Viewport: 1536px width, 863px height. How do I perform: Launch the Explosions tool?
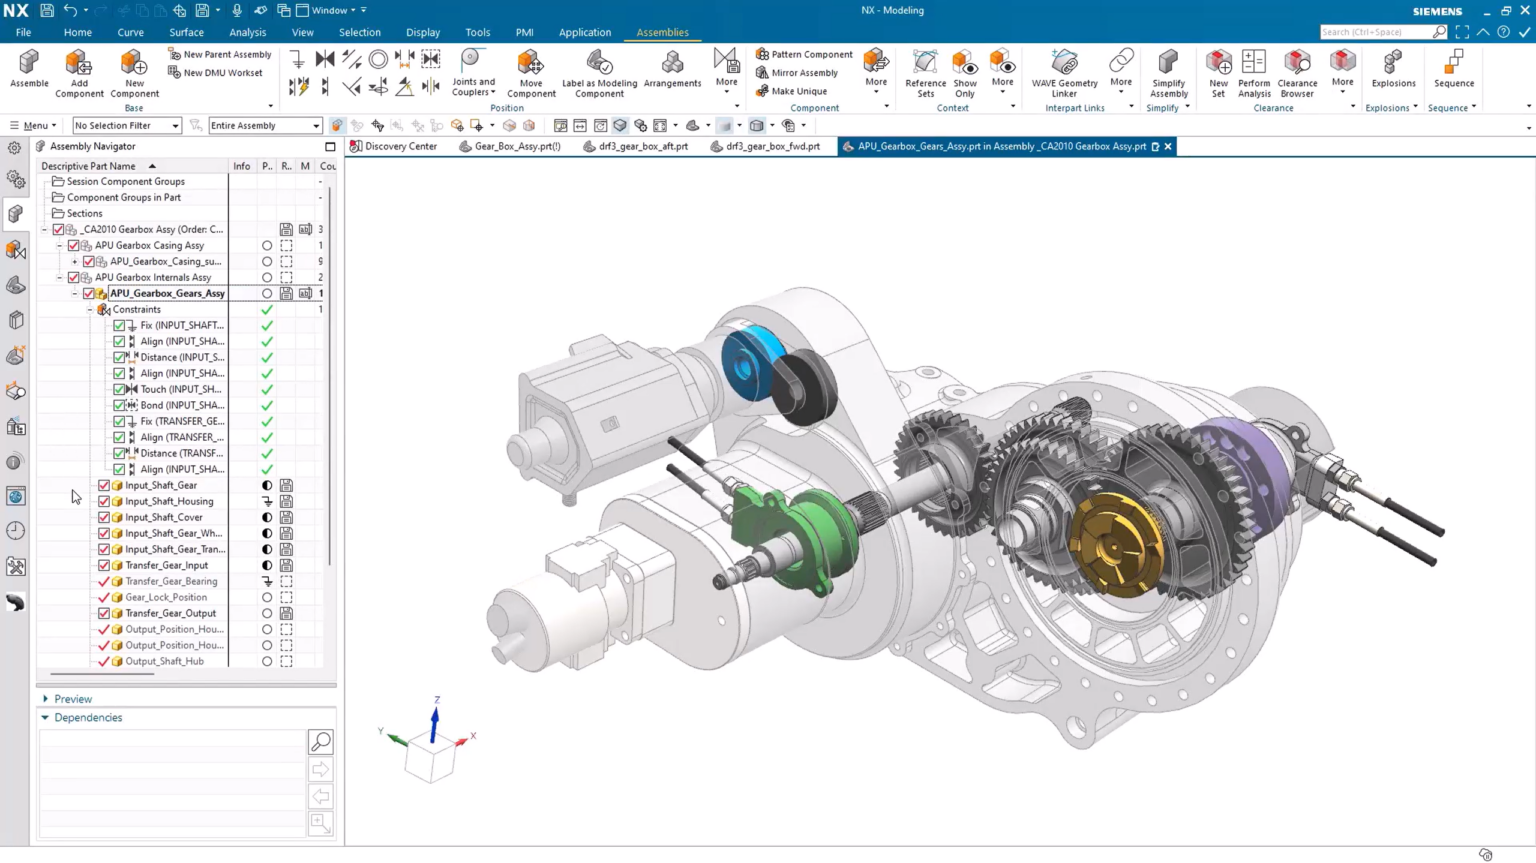click(1392, 70)
